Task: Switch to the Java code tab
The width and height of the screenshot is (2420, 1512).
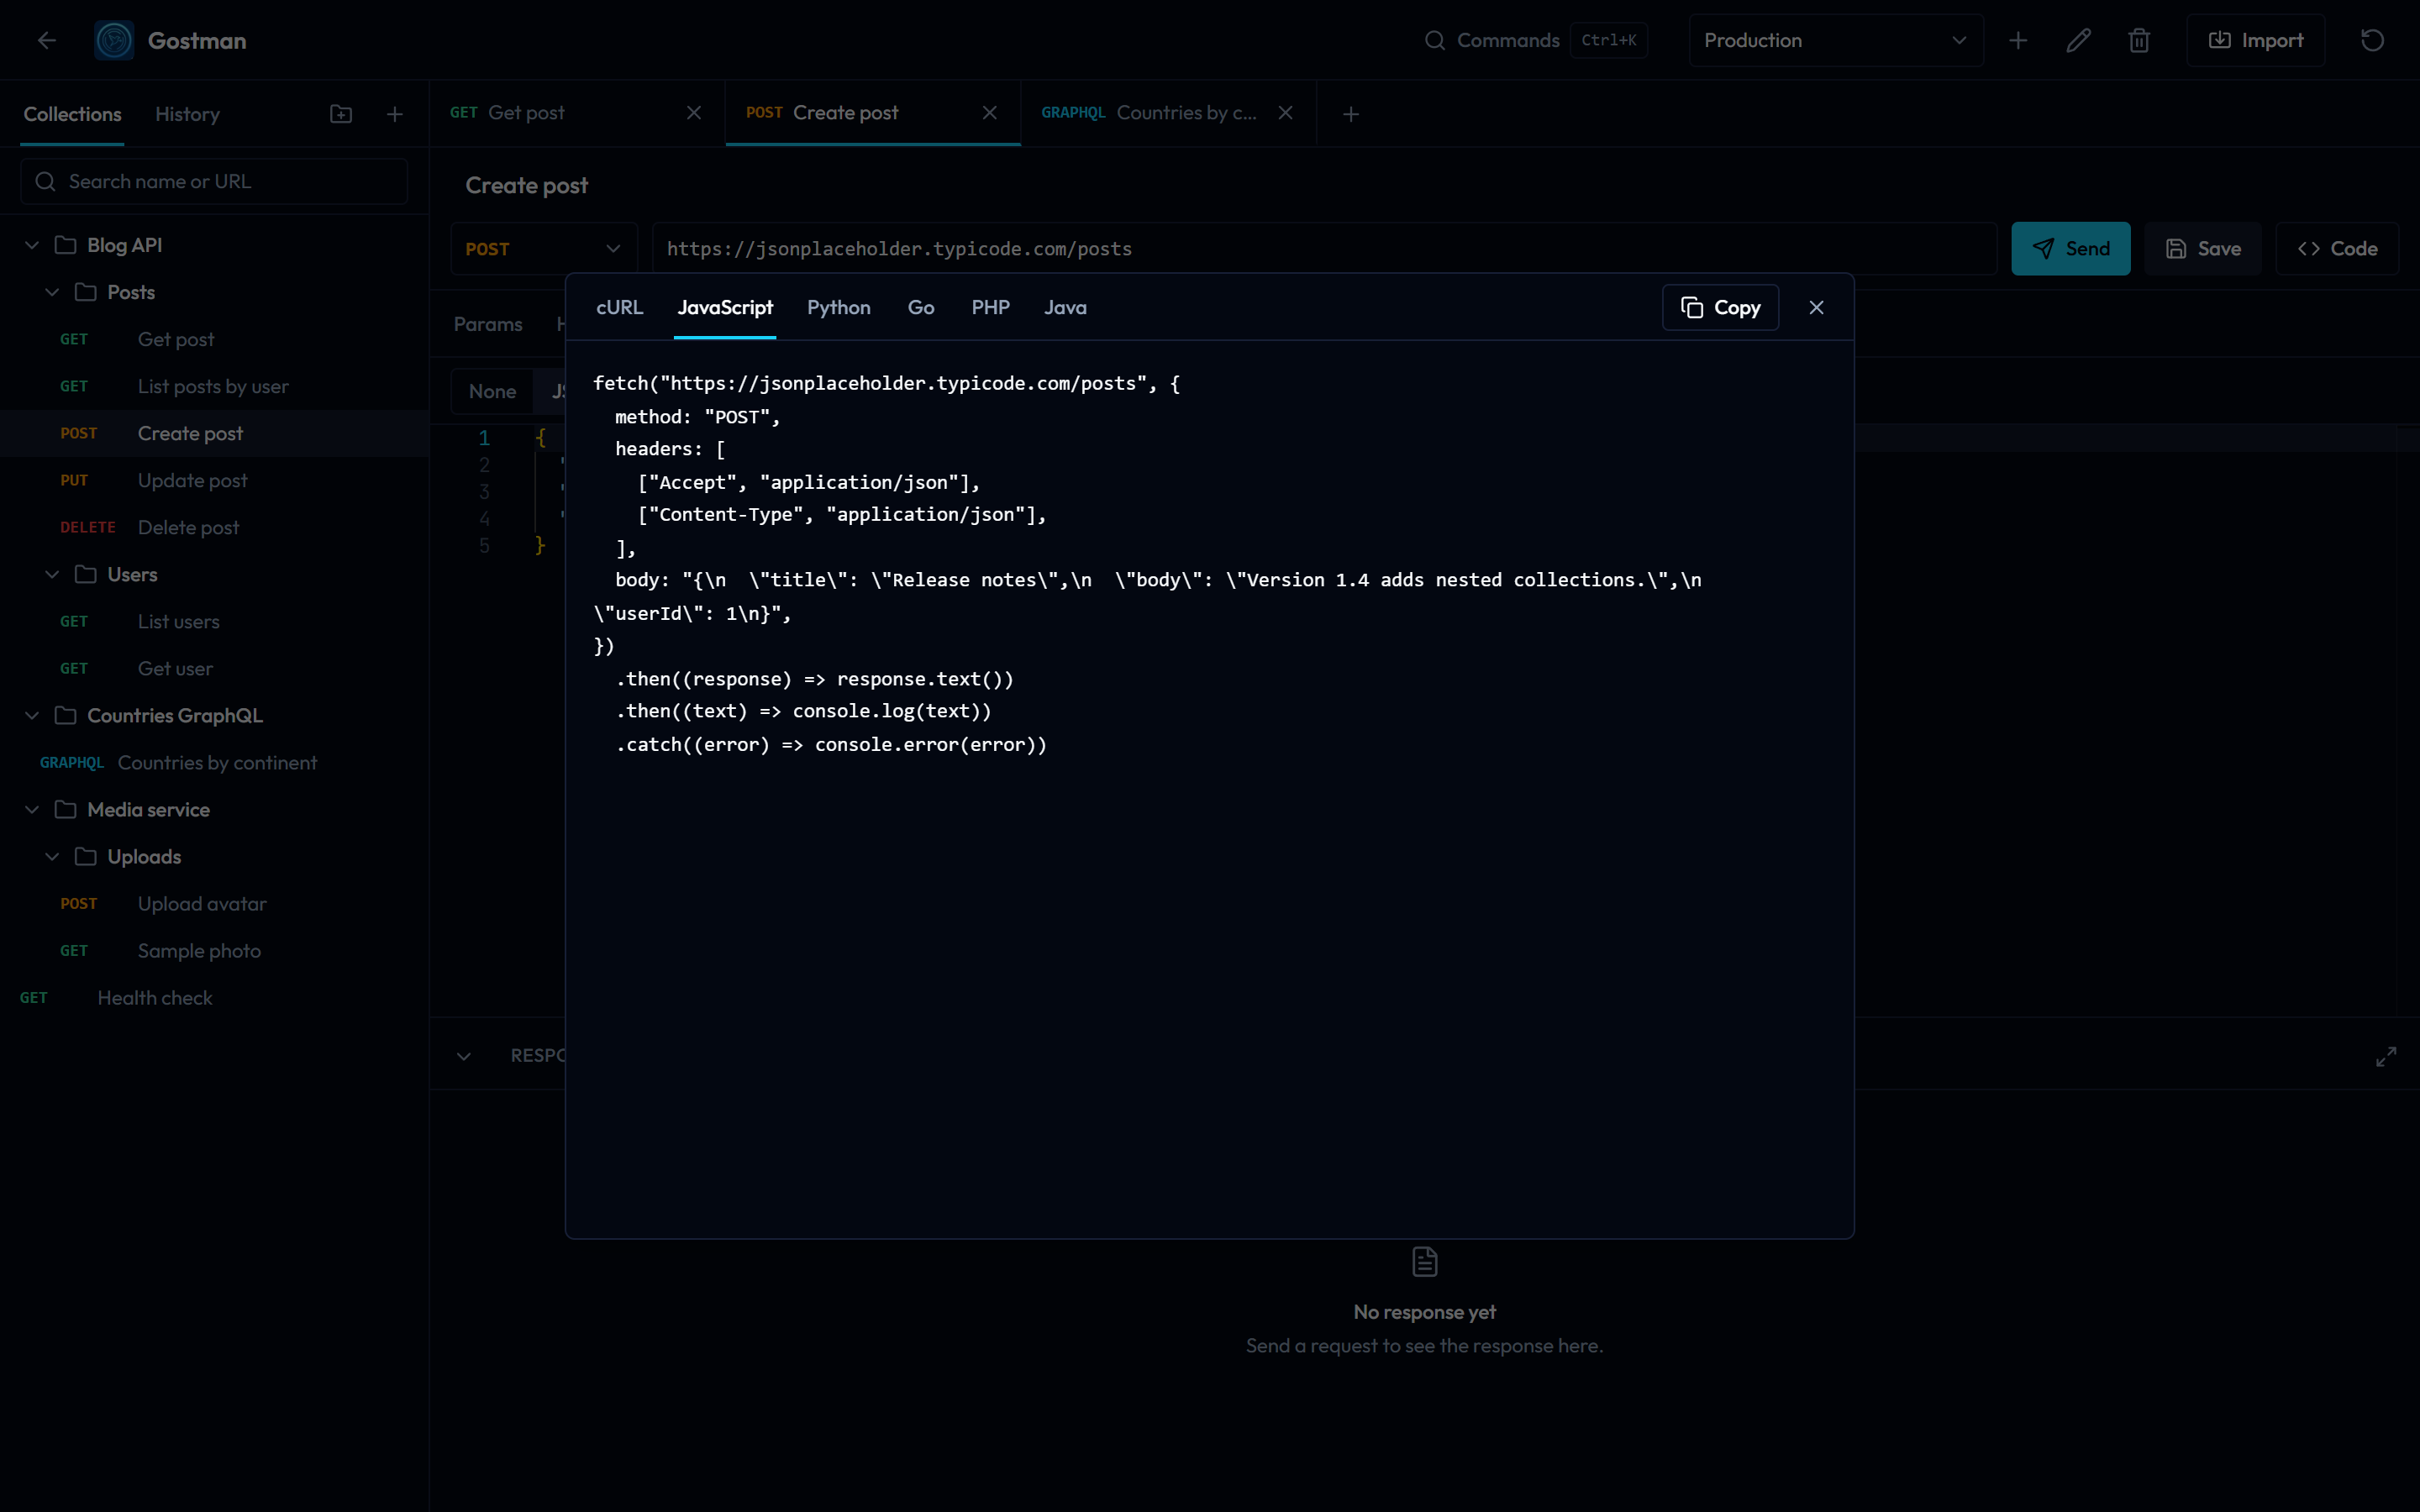Action: (1065, 307)
